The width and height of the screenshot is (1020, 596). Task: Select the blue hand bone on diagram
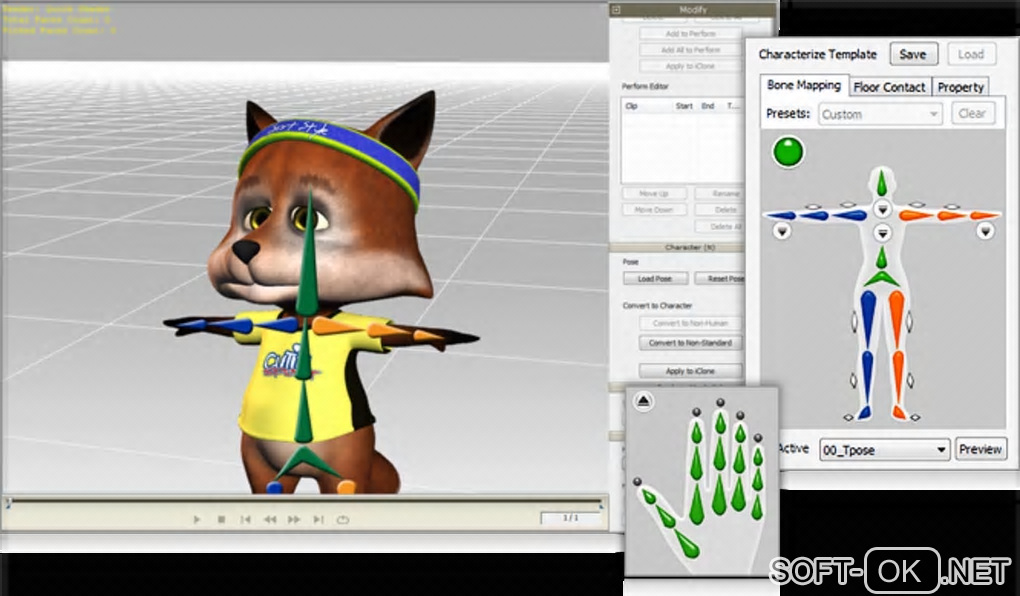pyautogui.click(x=781, y=215)
